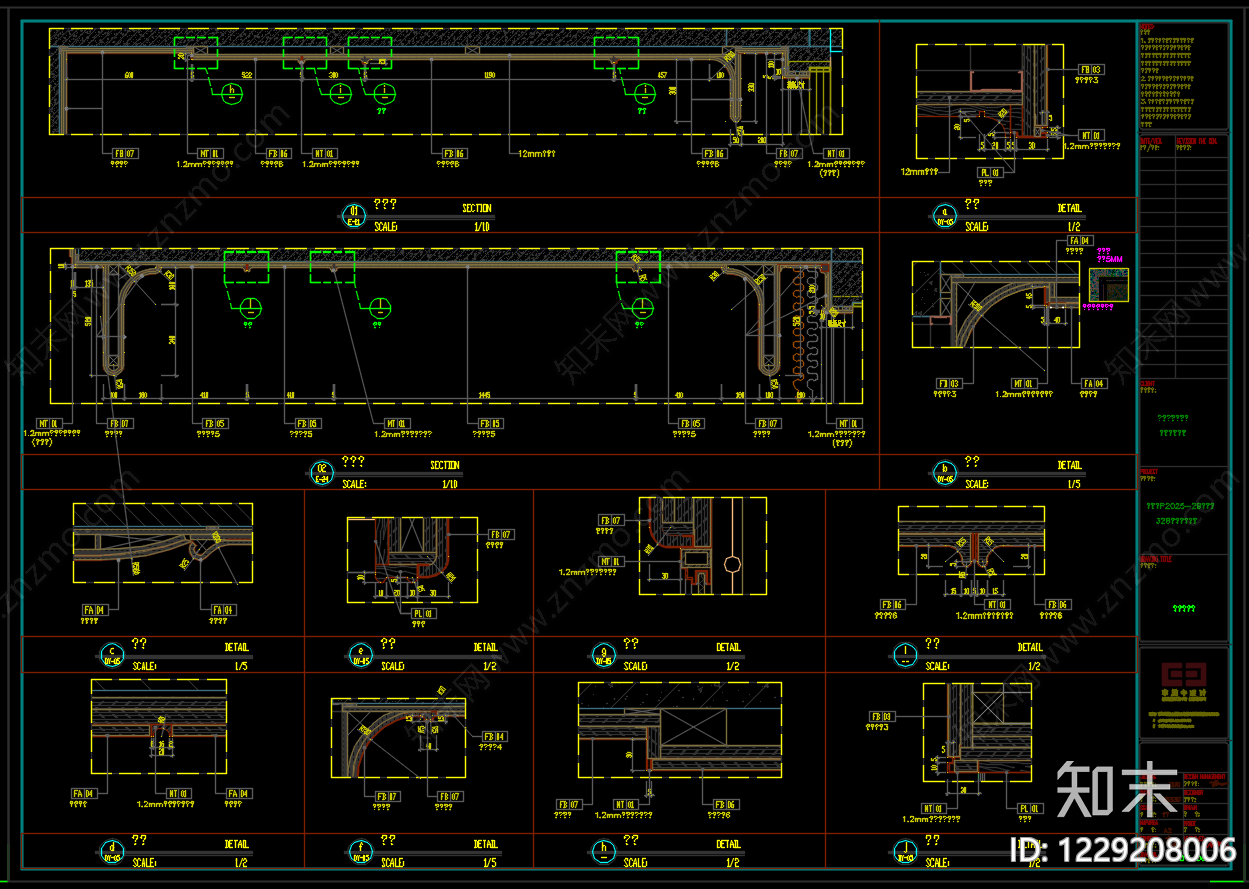Select the MT 01 tag in detail a
1249x889 pixels.
(1090, 135)
